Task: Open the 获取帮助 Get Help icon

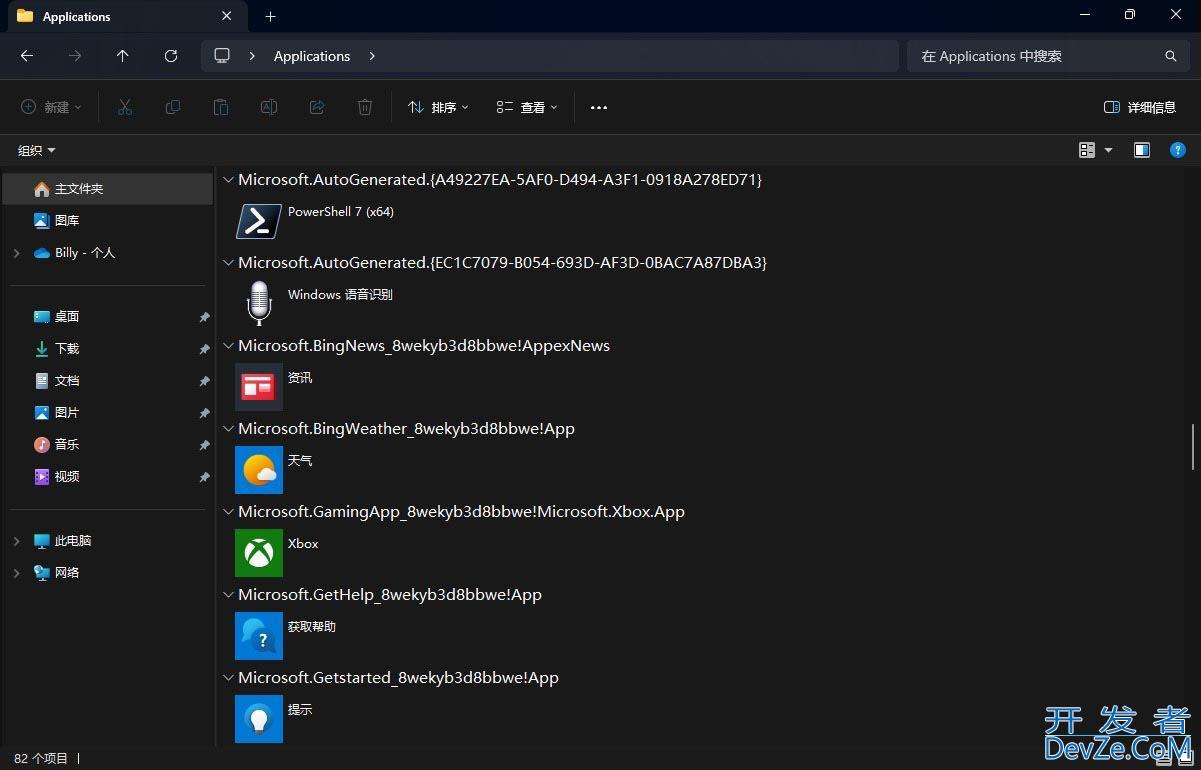Action: point(258,635)
